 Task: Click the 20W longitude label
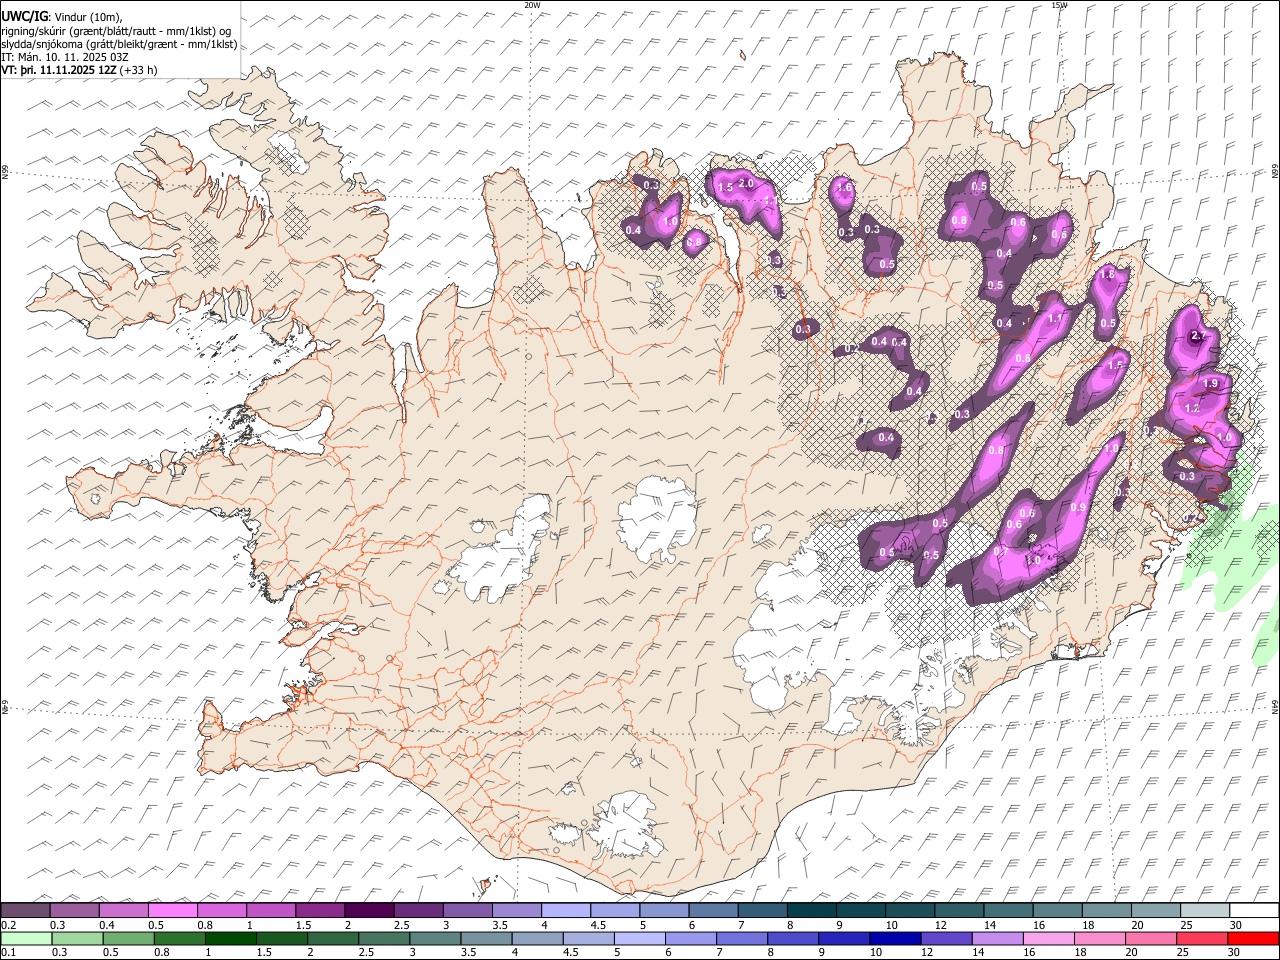point(532,5)
